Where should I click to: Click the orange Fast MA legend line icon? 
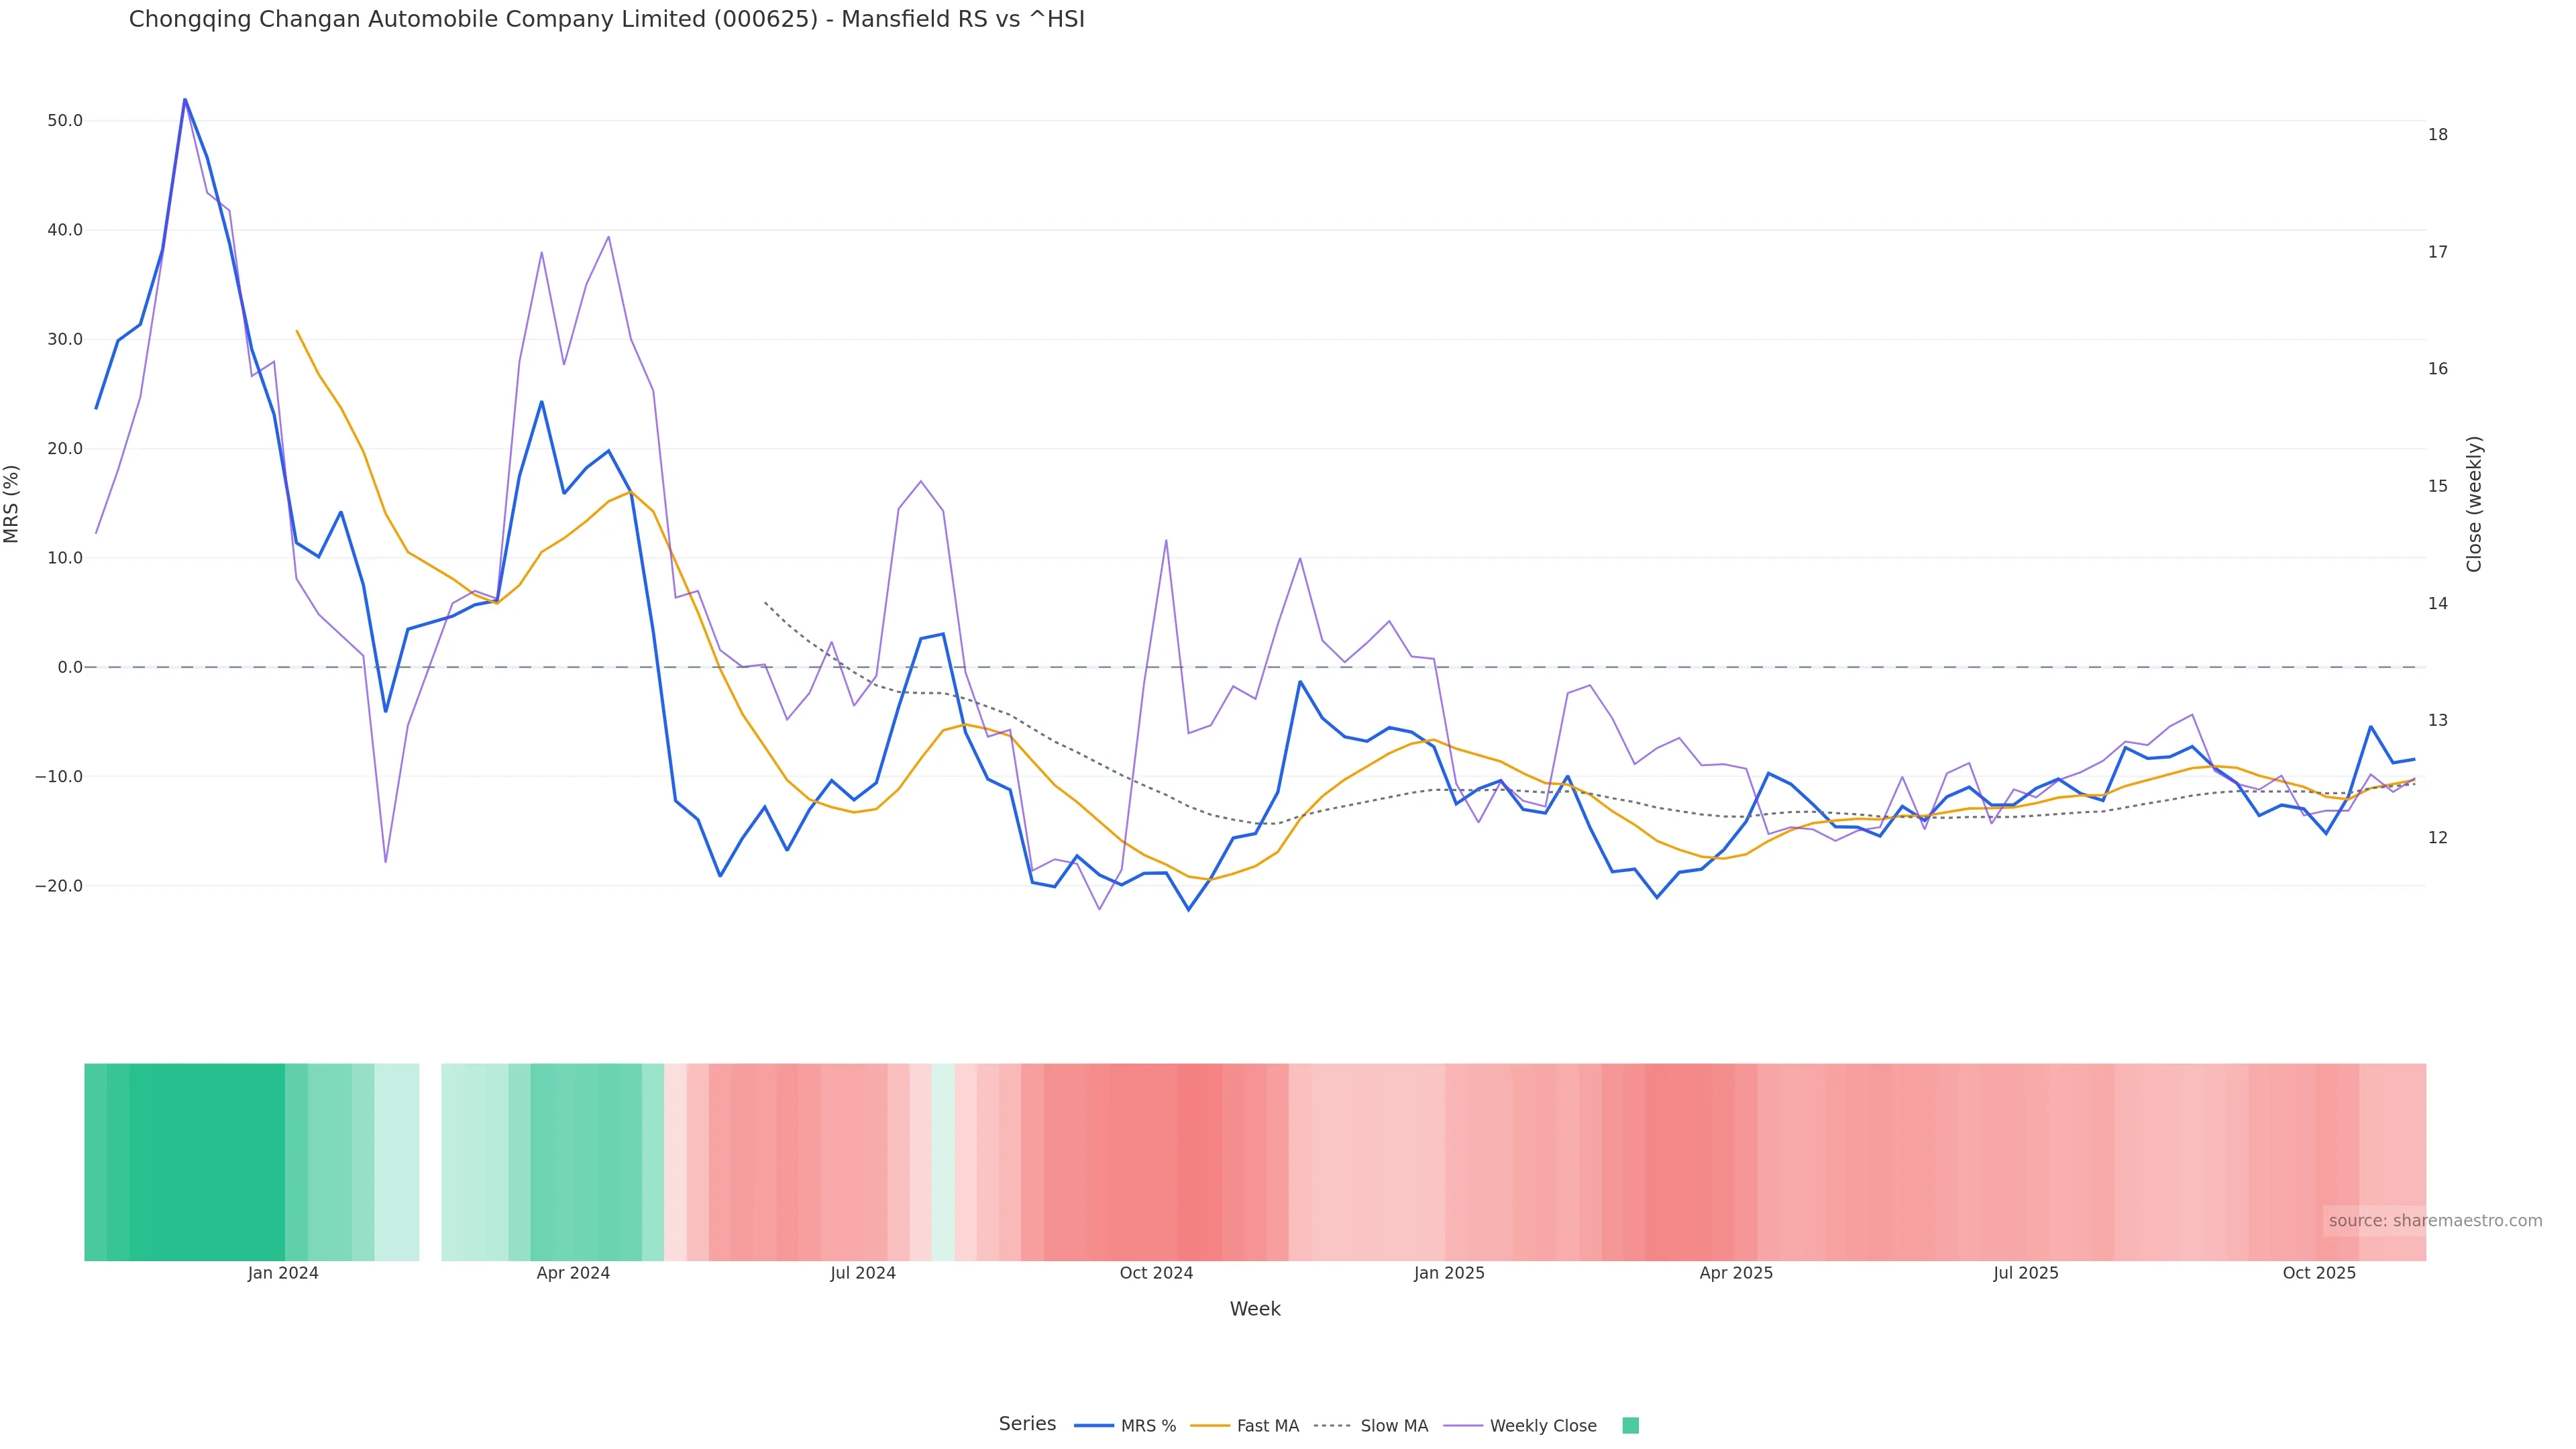tap(1210, 1426)
